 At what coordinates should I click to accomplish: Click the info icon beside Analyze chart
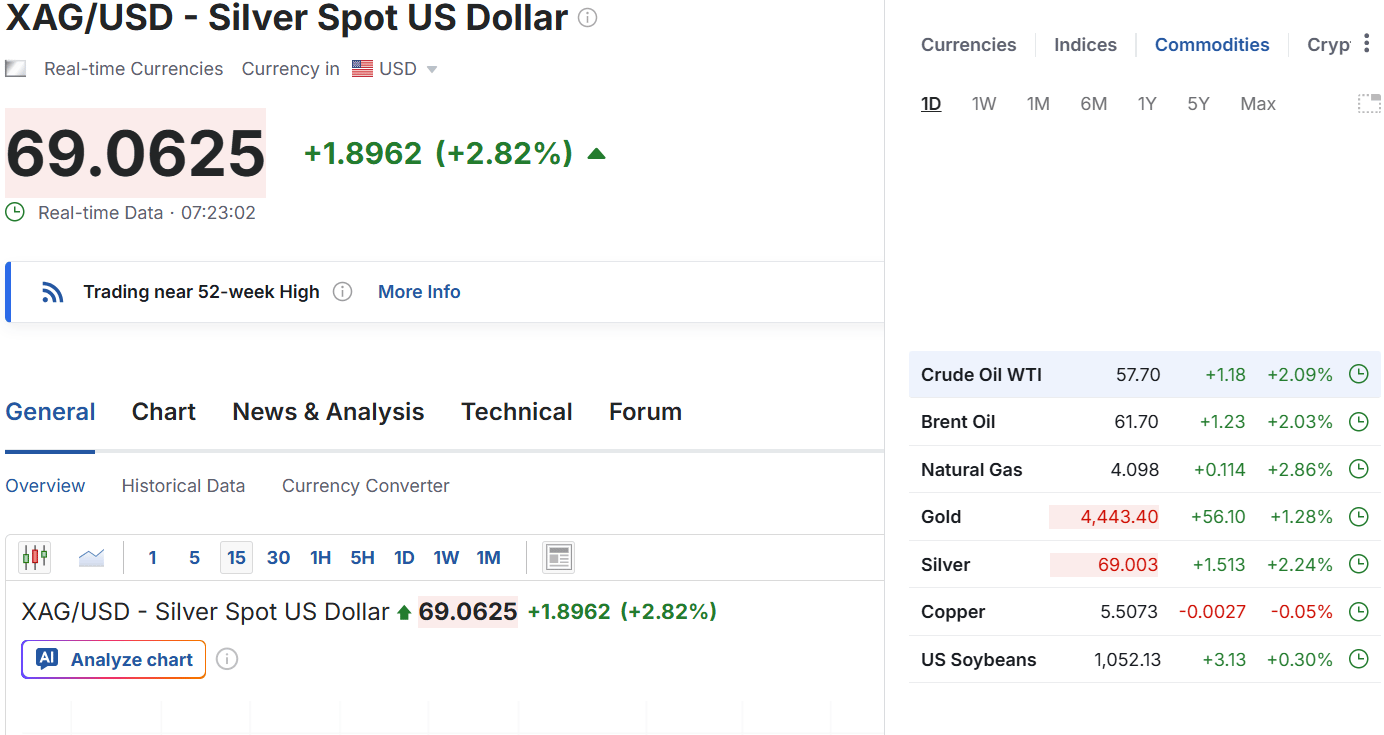coord(227,659)
